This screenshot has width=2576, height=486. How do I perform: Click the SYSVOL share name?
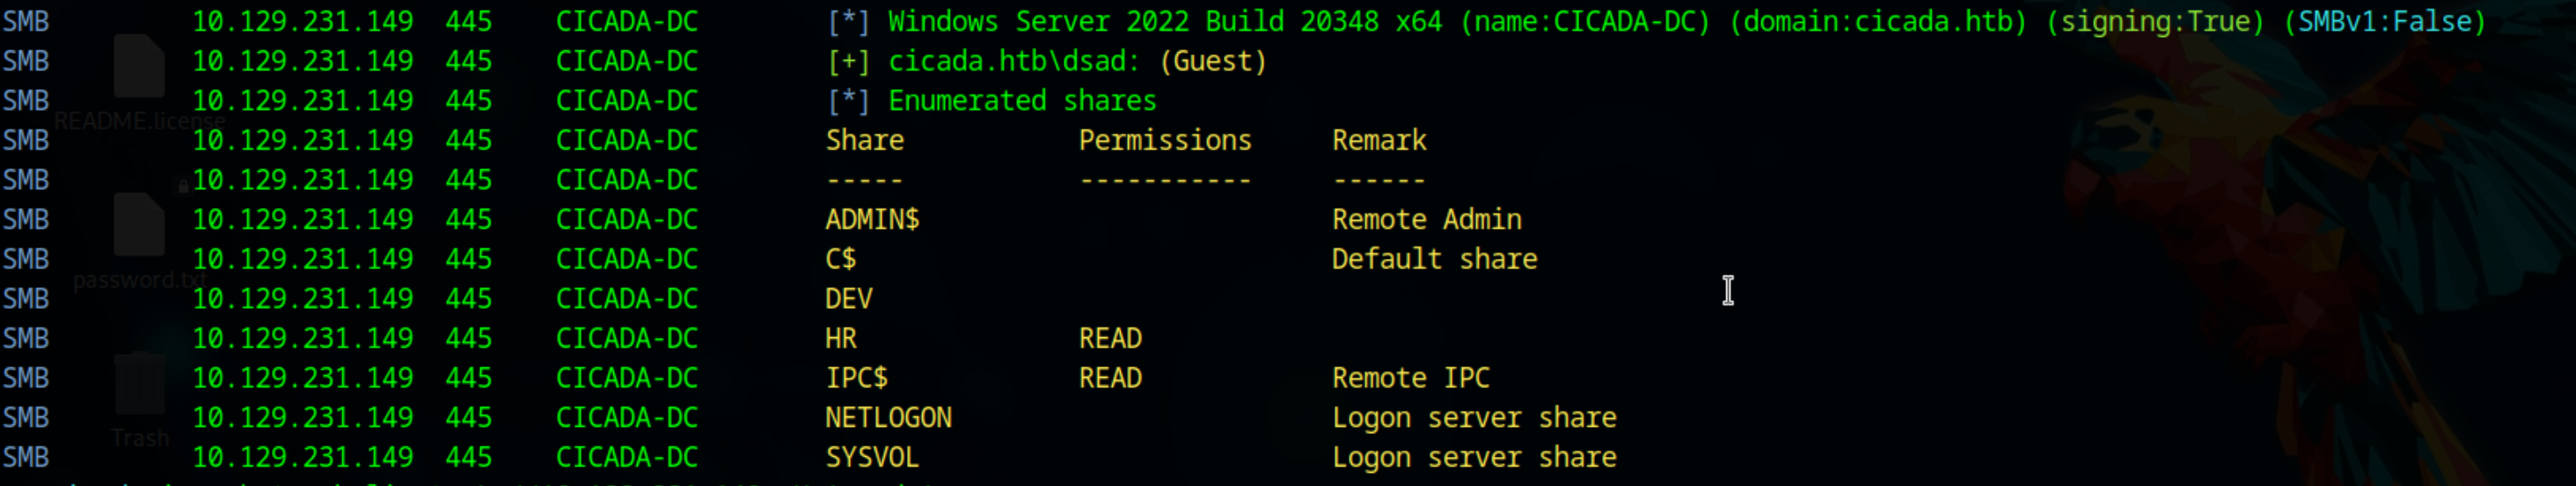872,458
